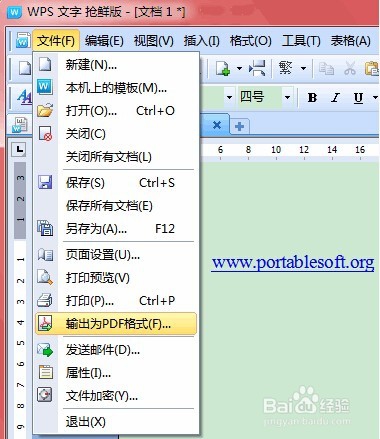The width and height of the screenshot is (380, 439).
Task: Click the File Encryption icon
Action: coord(45,395)
